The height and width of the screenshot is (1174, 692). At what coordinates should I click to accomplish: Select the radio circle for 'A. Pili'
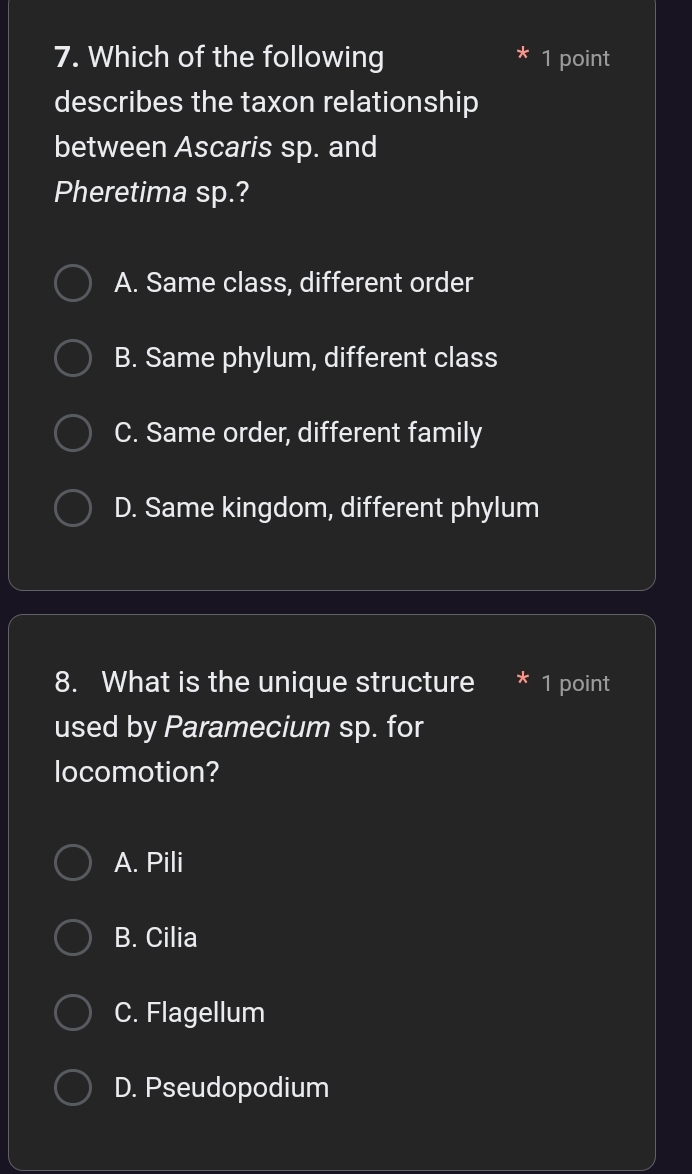(x=72, y=862)
